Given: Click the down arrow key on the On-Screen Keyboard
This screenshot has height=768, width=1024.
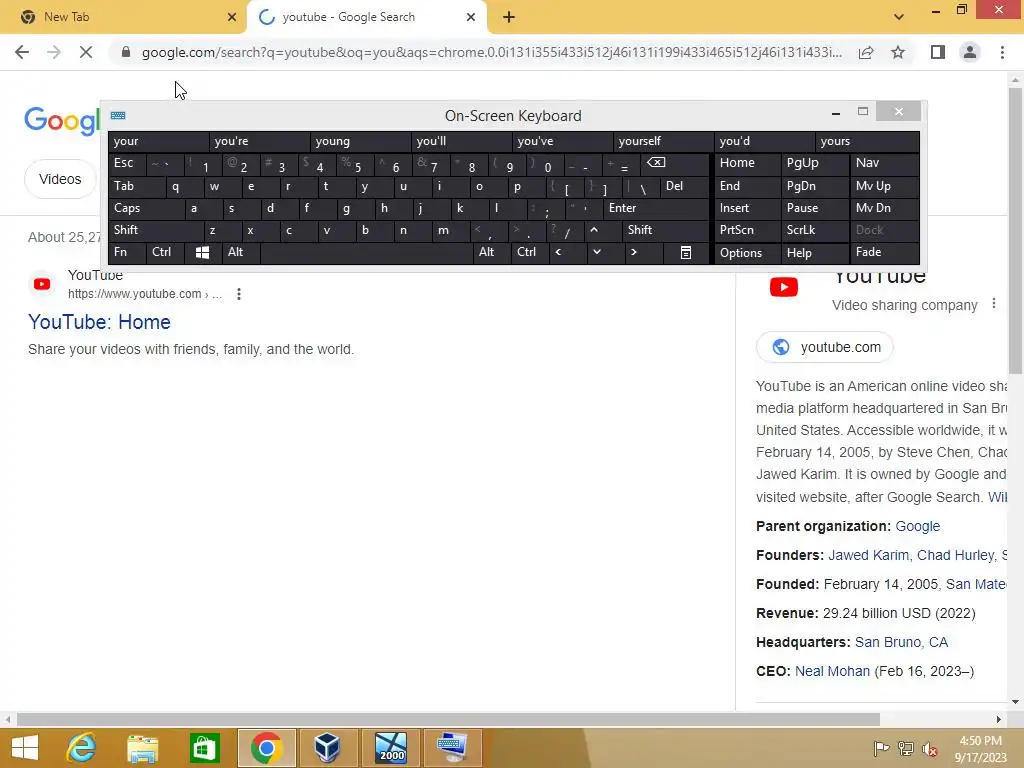Looking at the screenshot, I should pyautogui.click(x=596, y=252).
